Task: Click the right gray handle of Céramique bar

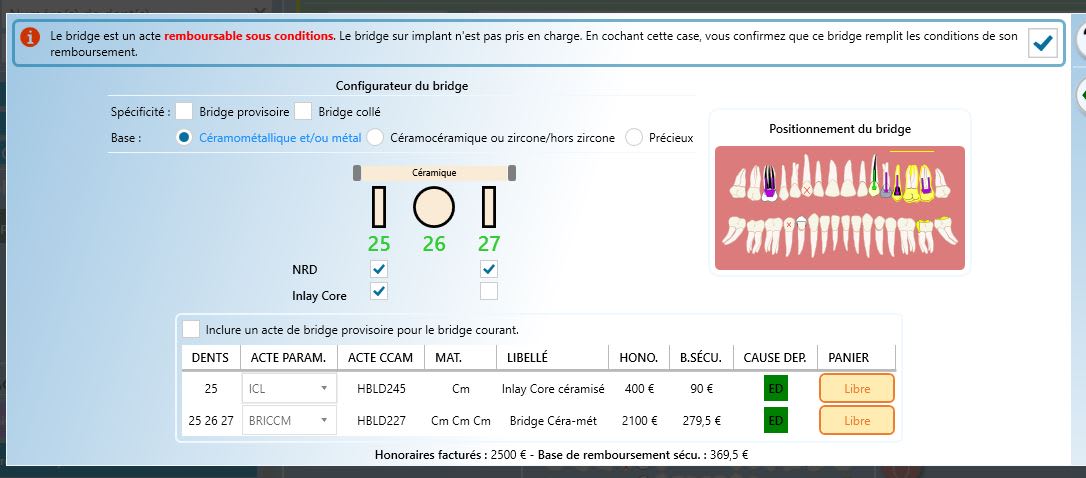Action: click(511, 173)
